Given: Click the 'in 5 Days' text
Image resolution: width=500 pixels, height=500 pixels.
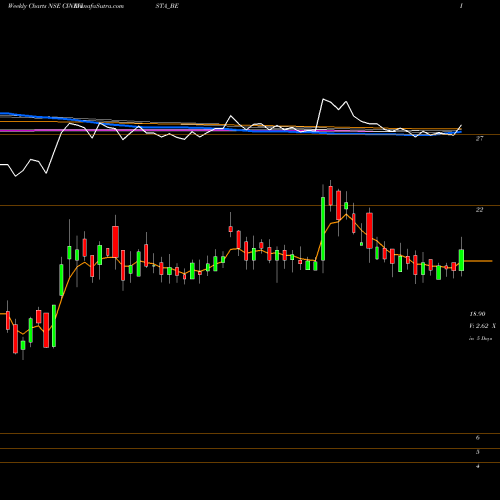Looking at the screenshot, I should [481, 338].
